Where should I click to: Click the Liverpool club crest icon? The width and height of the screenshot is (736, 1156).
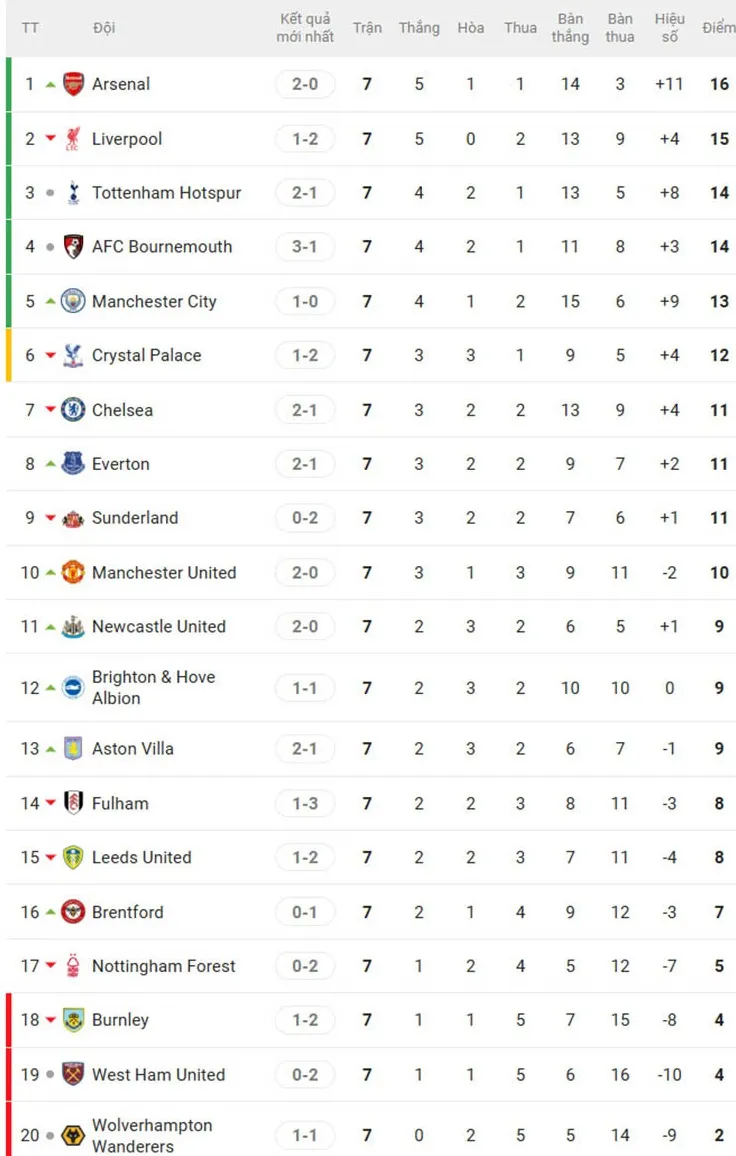point(73,138)
